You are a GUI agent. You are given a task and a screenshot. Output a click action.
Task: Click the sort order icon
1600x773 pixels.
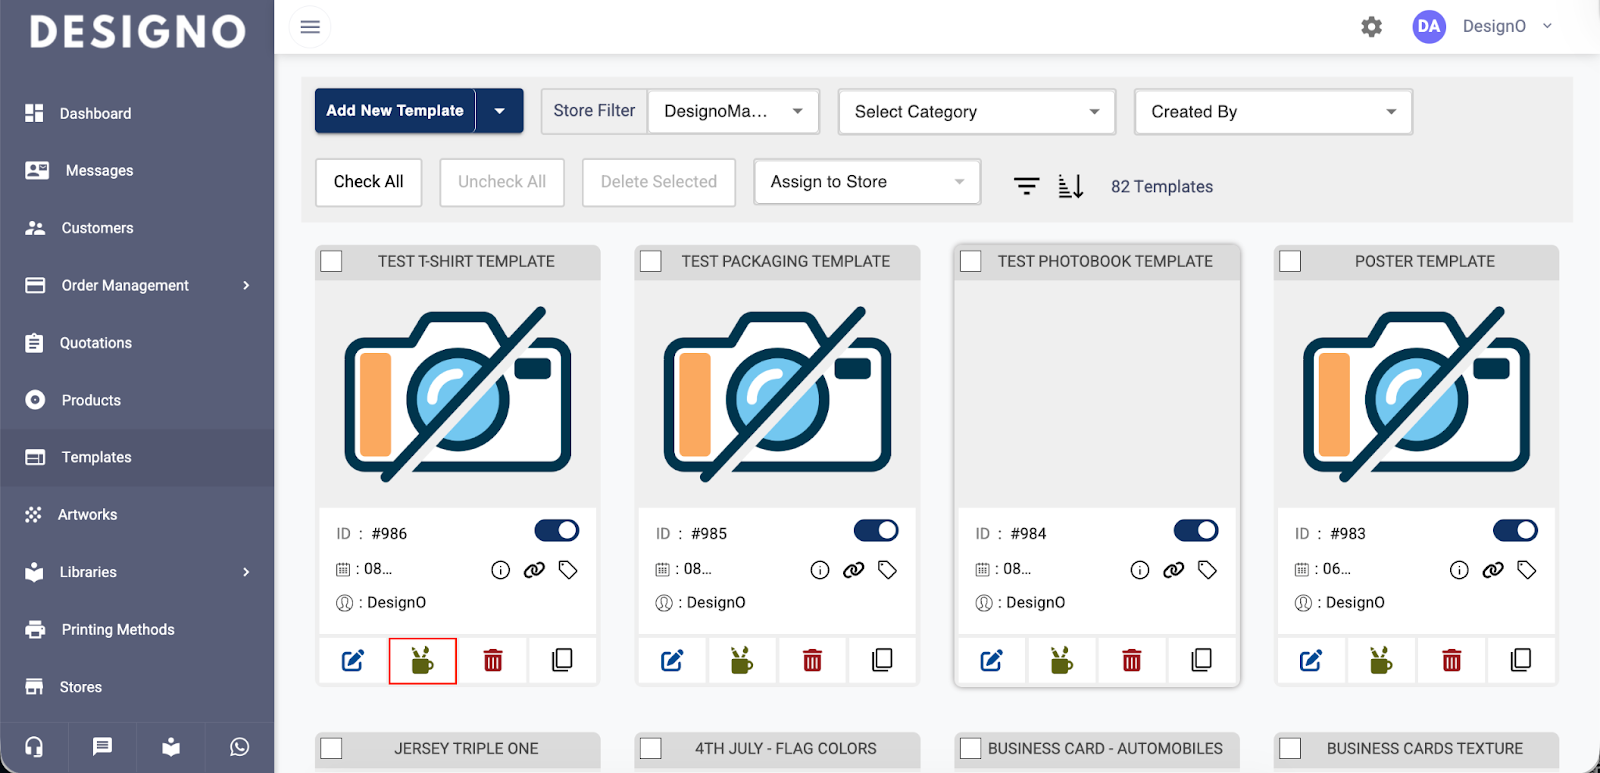point(1070,186)
